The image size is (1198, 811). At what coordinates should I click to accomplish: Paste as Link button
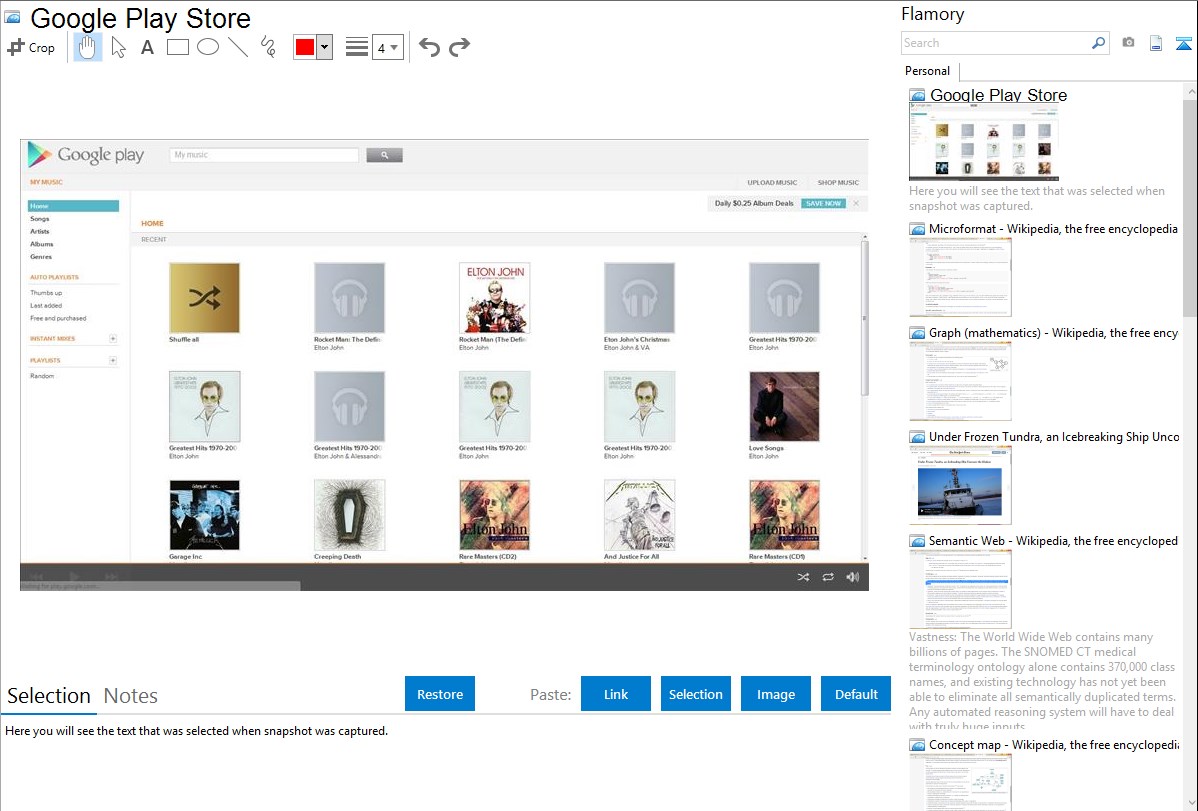tap(616, 694)
